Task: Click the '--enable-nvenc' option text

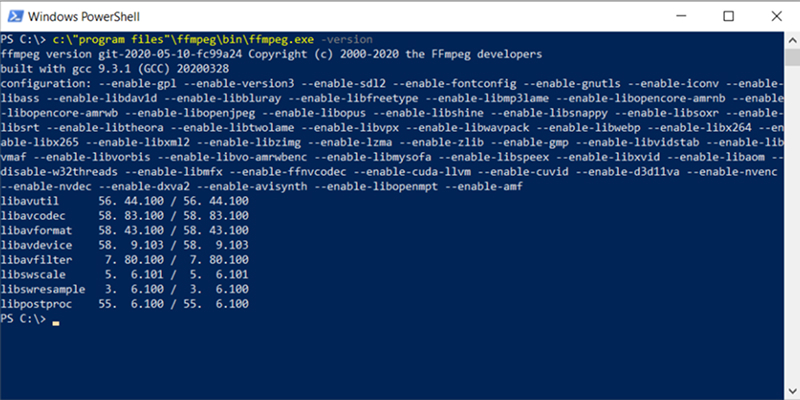Action: 733,172
